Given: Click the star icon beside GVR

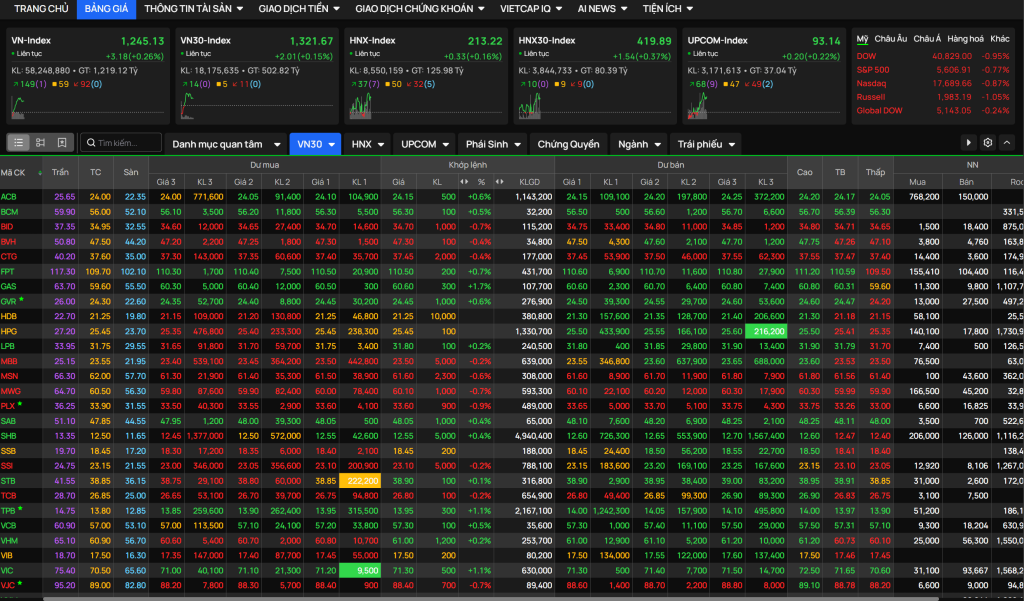Looking at the screenshot, I should (22, 299).
